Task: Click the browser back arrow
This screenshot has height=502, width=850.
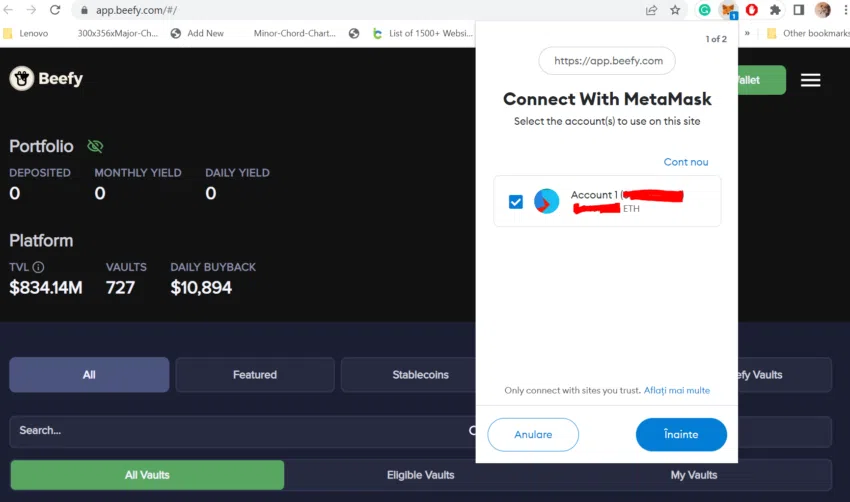Action: (x=8, y=10)
